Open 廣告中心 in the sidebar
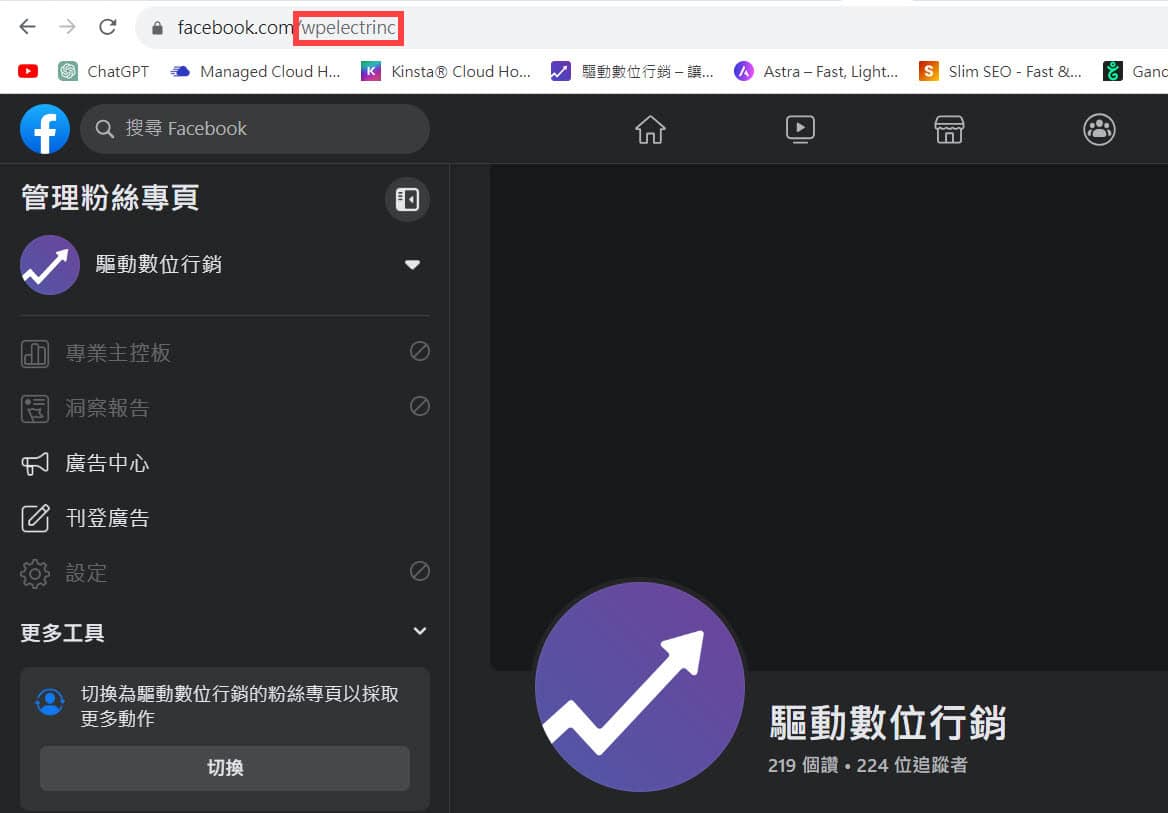Screen dimensions: 1168x813 pos(225,463)
